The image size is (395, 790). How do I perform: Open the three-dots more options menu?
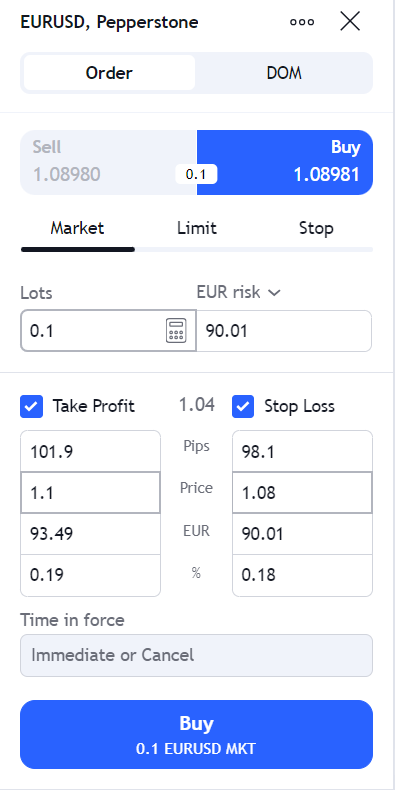pyautogui.click(x=302, y=22)
